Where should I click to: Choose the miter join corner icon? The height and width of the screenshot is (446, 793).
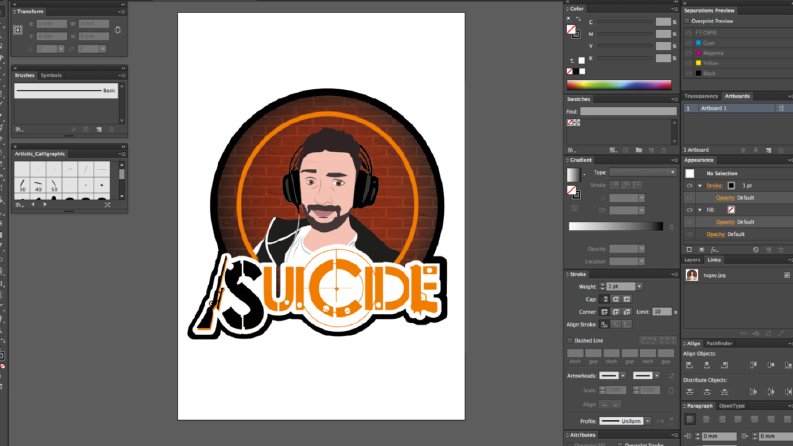pos(605,312)
